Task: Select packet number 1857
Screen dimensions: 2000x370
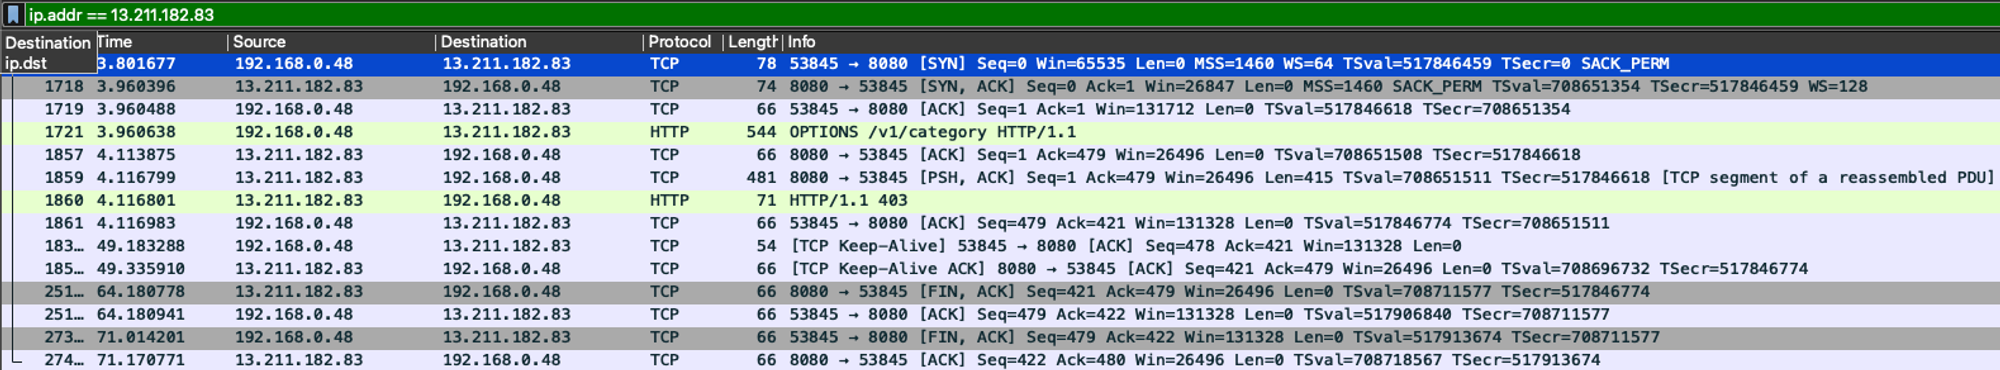Action: click(1000, 155)
